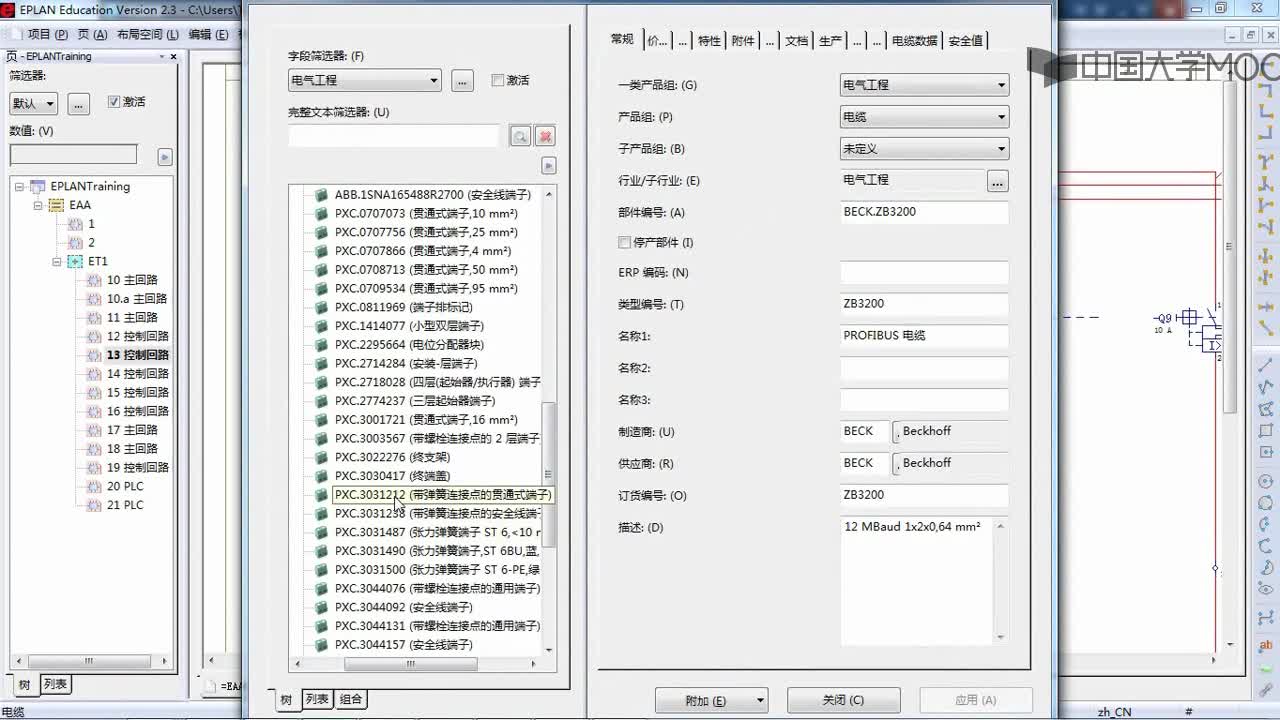Click the 关闭 (C) button
This screenshot has height=720, width=1280.
coord(843,701)
